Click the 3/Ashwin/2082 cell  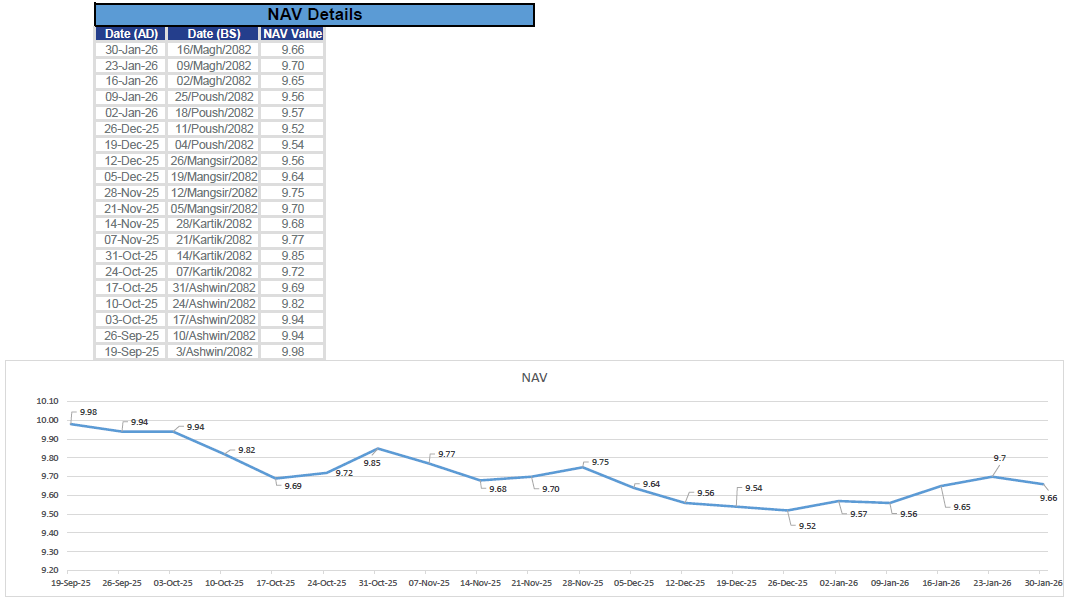coord(212,351)
